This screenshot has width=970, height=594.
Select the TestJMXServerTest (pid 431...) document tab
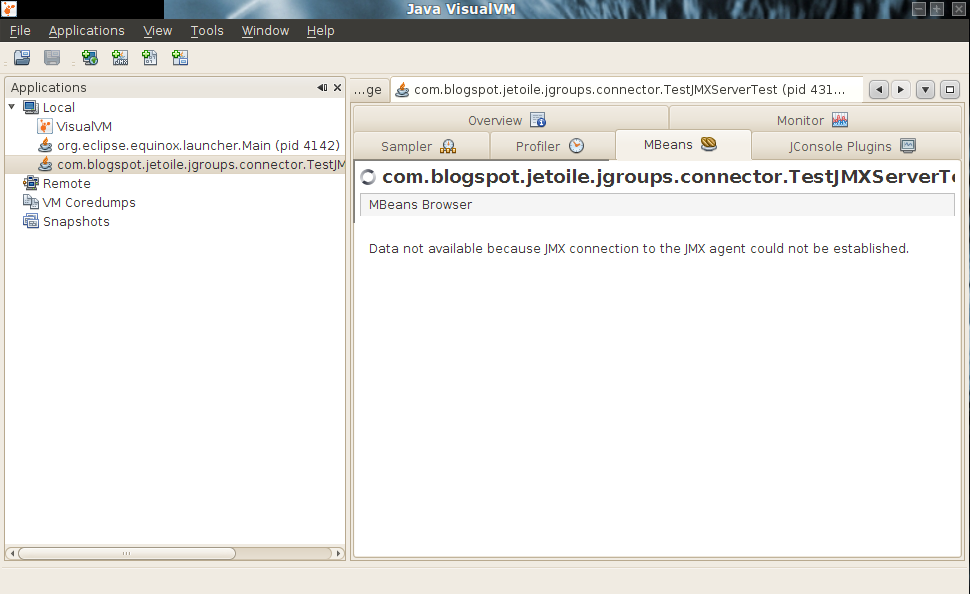626,90
